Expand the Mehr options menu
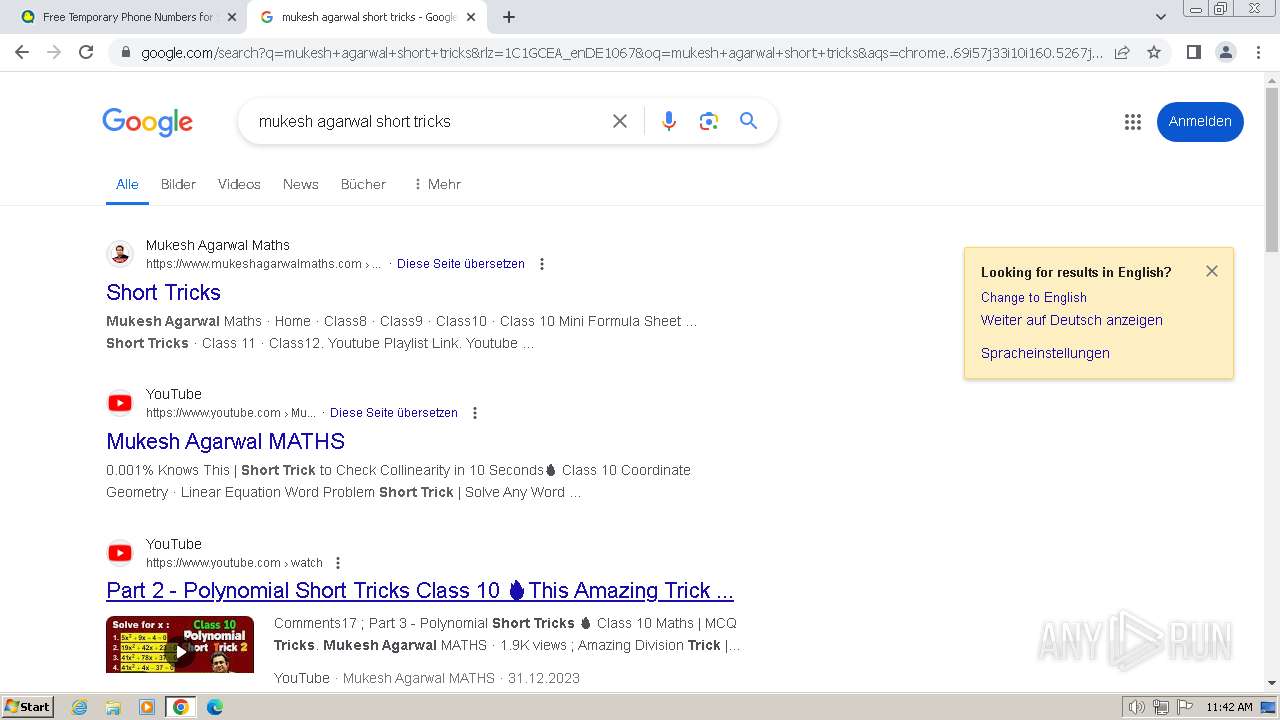This screenshot has height=720, width=1280. pyautogui.click(x=437, y=184)
